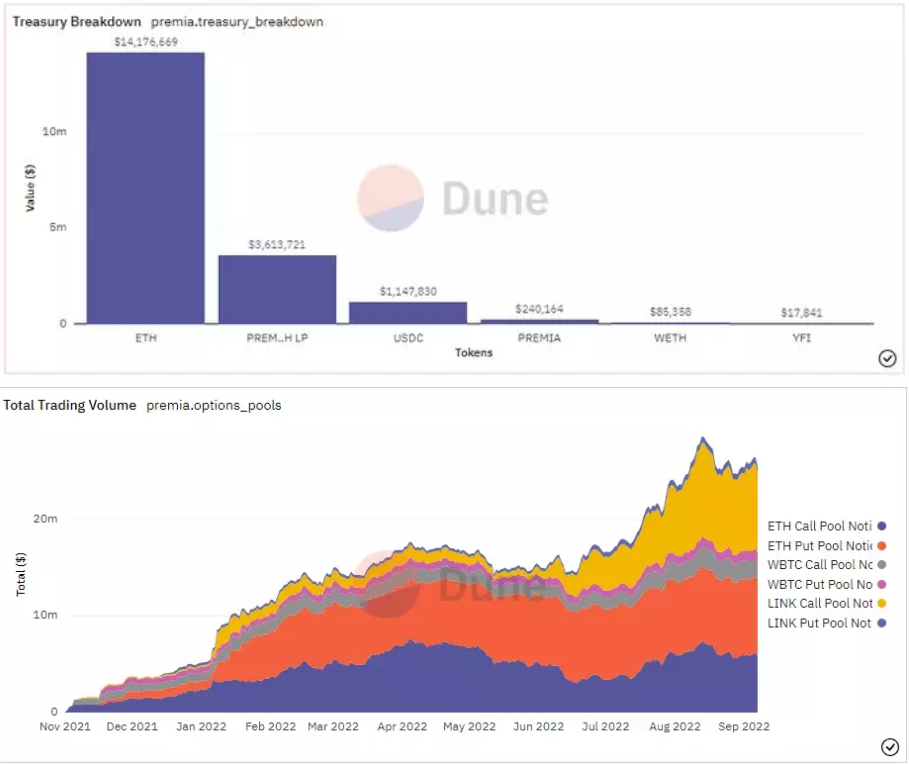The height and width of the screenshot is (765, 909).
Task: Open the premia.treasury_breakdown query link
Action: click(x=237, y=22)
